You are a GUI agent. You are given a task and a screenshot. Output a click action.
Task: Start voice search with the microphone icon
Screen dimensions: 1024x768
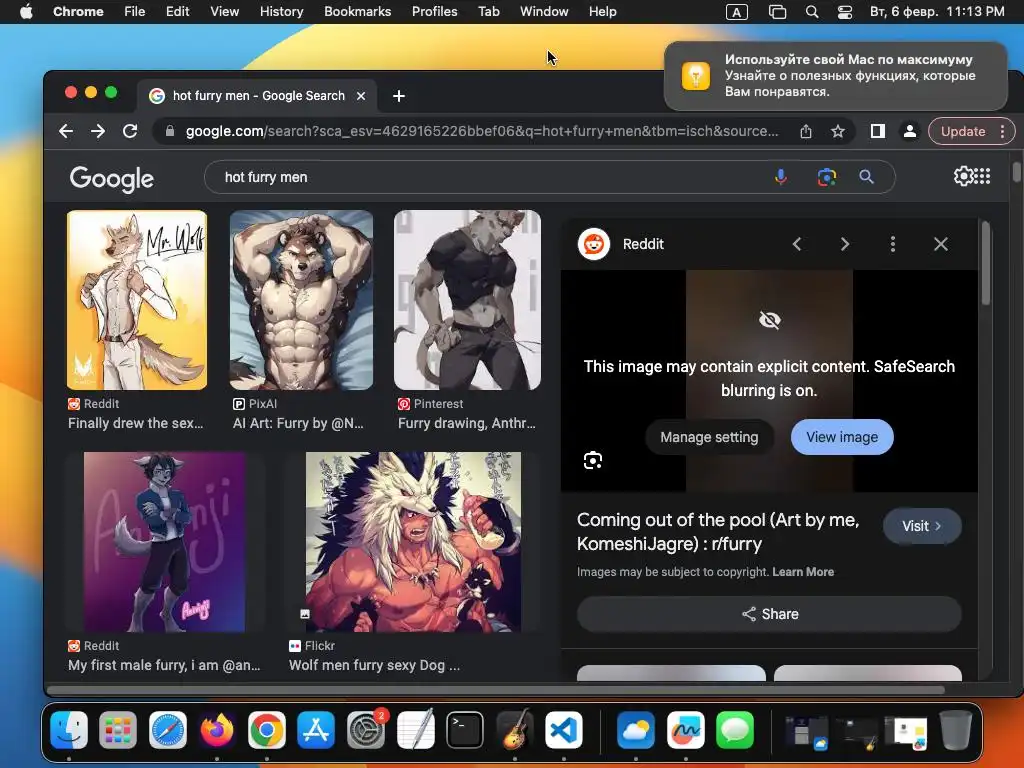(780, 177)
